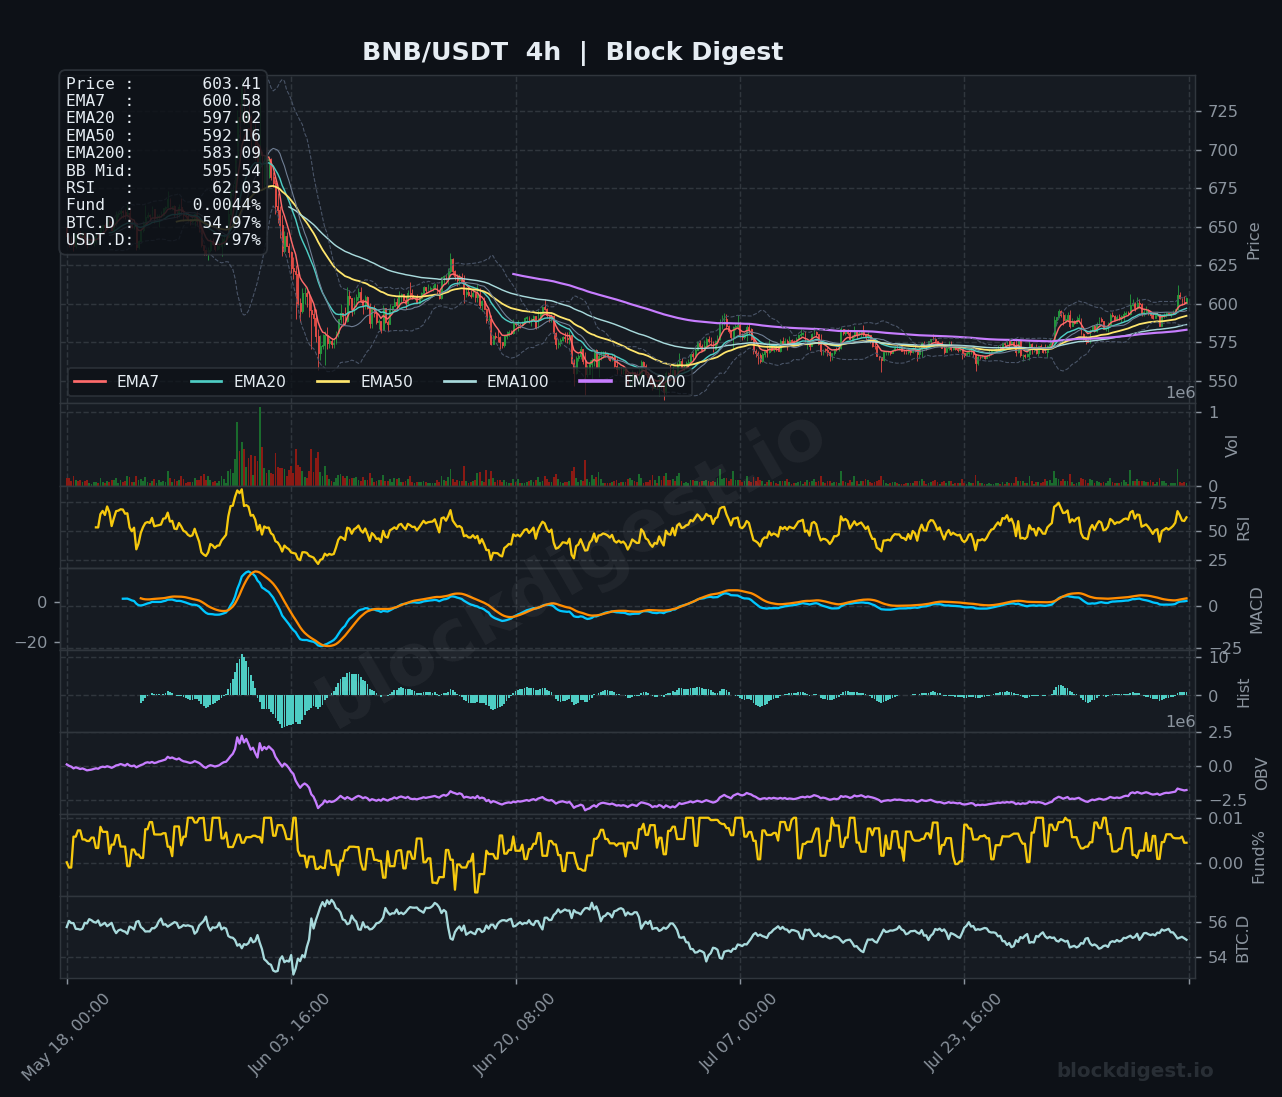Click the OBV panel axis title

[x=1262, y=774]
